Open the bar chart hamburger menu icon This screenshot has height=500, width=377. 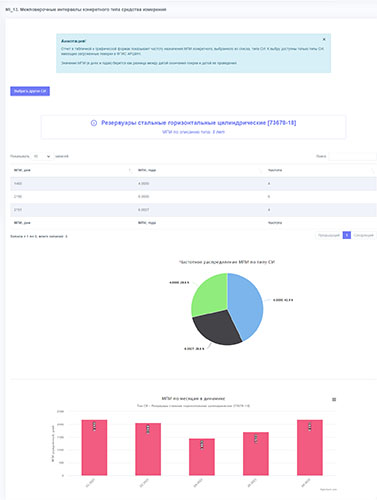point(334,399)
